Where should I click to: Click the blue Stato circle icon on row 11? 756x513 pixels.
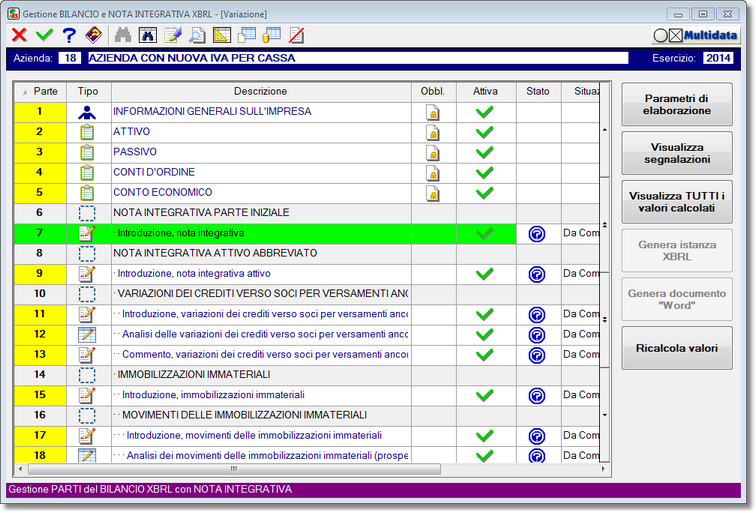pyautogui.click(x=537, y=315)
